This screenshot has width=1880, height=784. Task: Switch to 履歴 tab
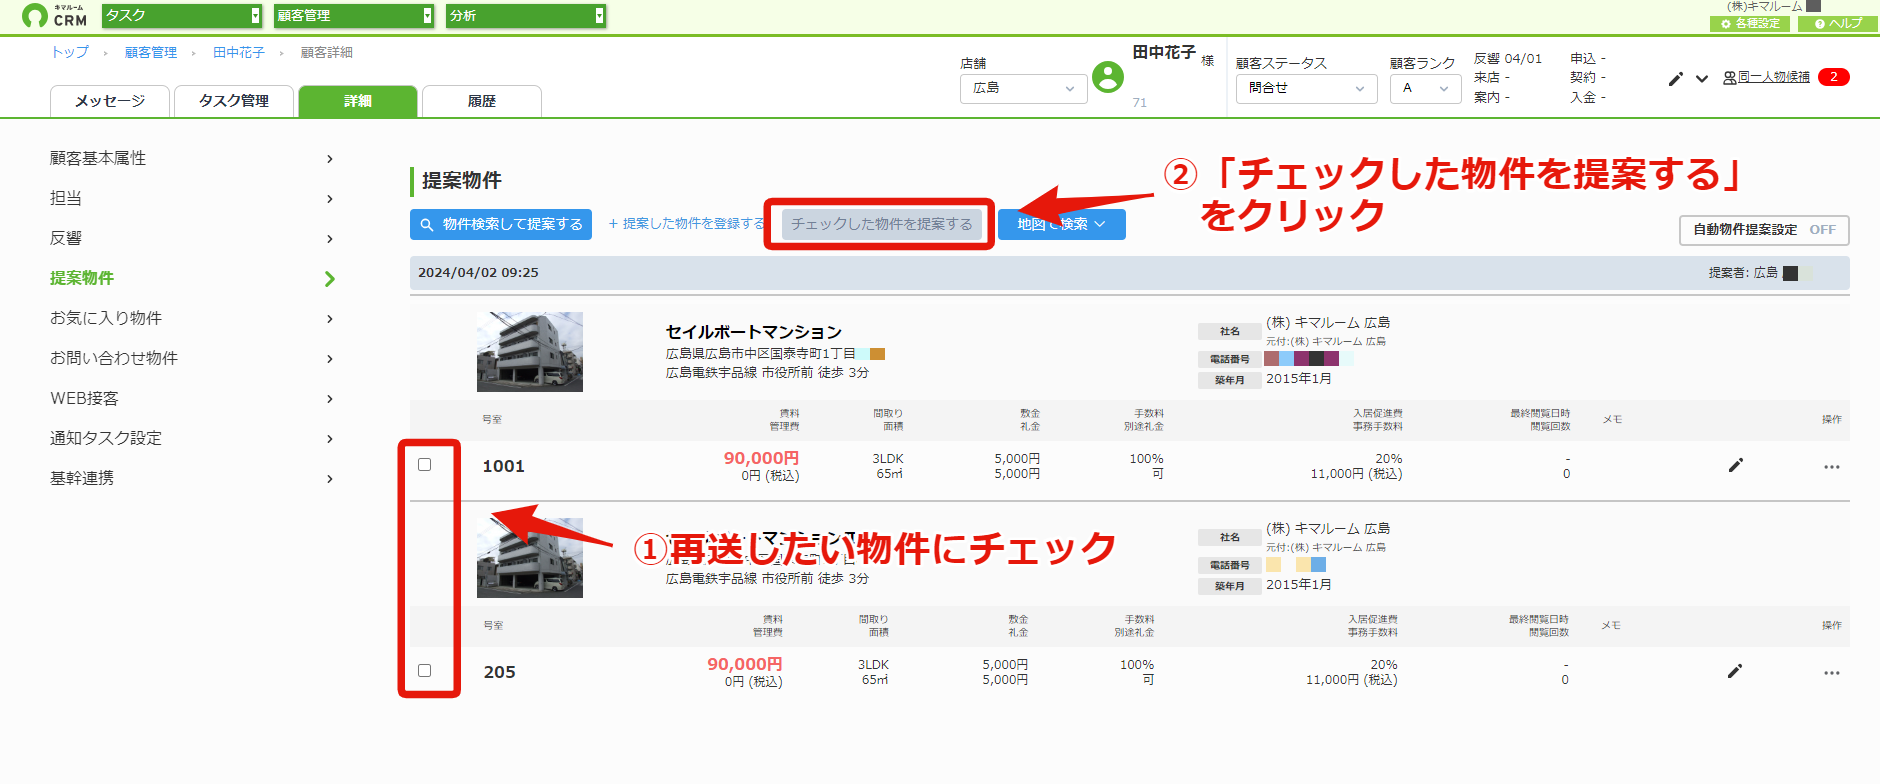pos(482,101)
